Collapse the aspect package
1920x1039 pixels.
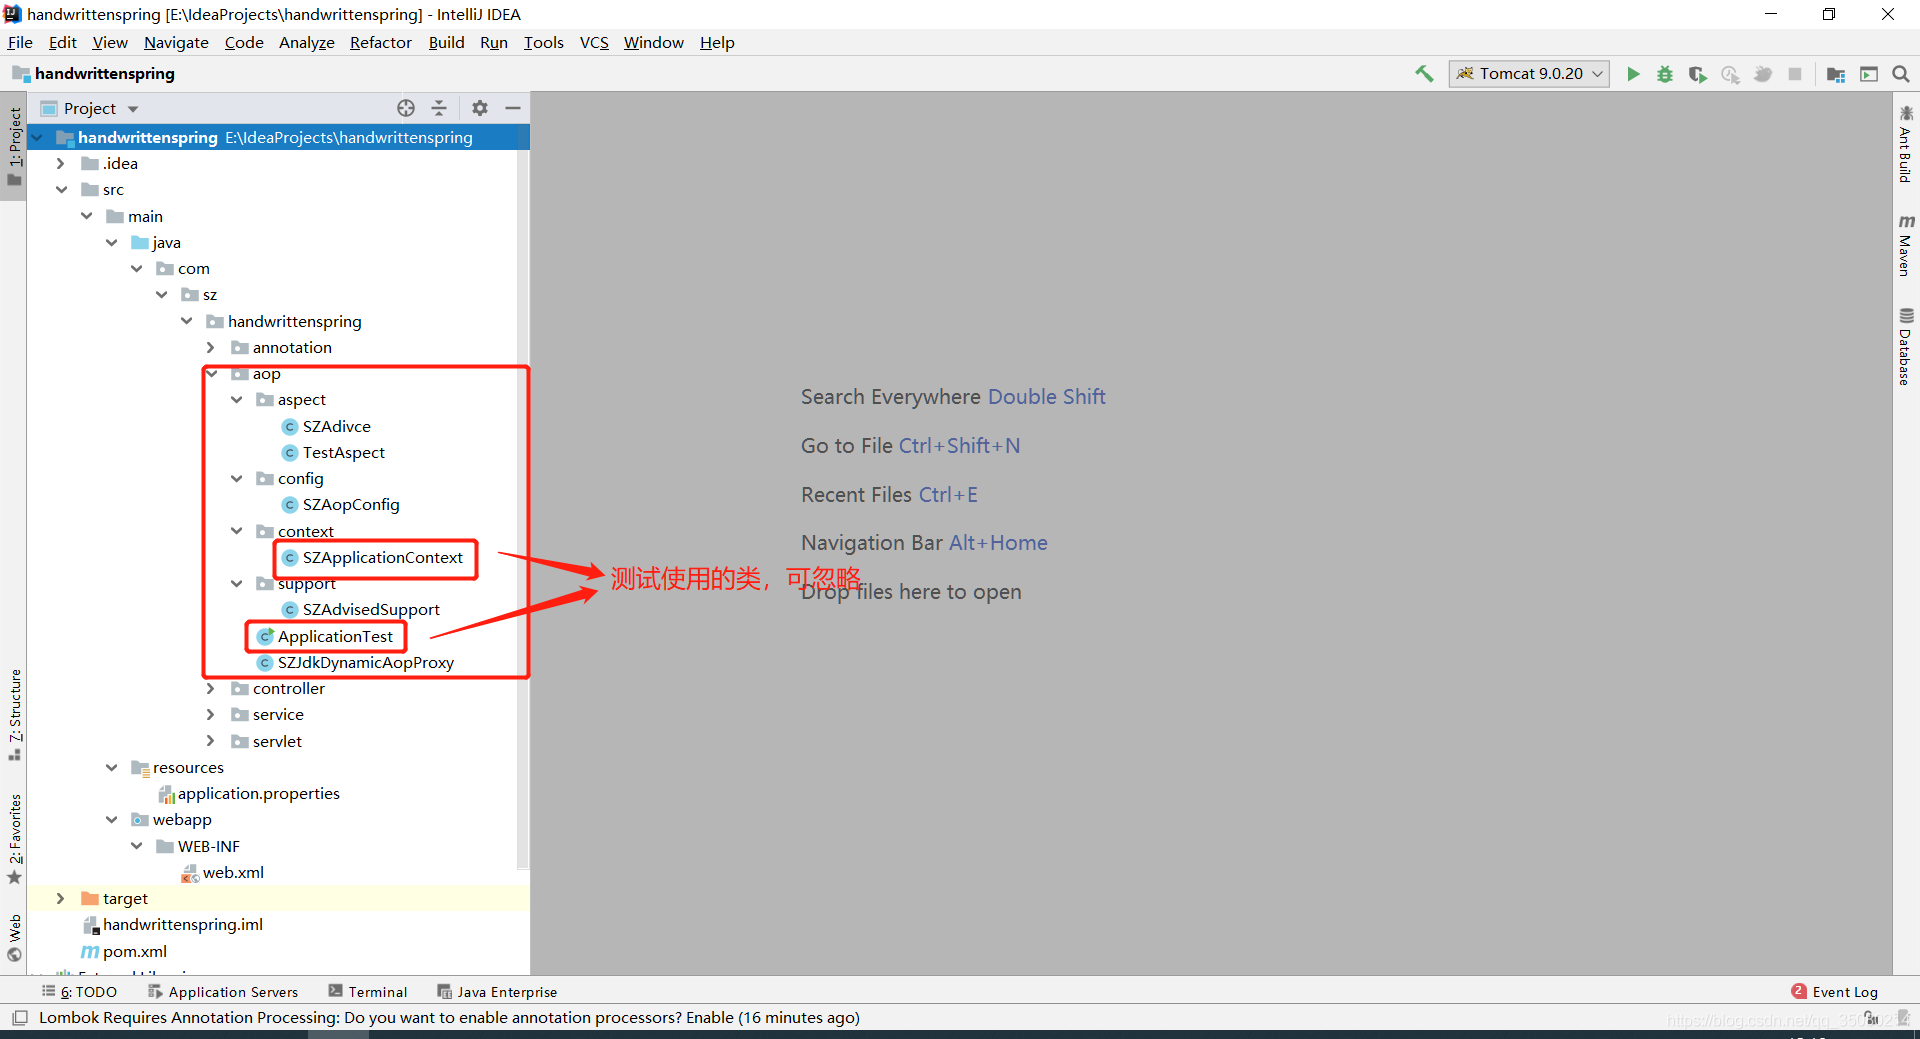(236, 399)
